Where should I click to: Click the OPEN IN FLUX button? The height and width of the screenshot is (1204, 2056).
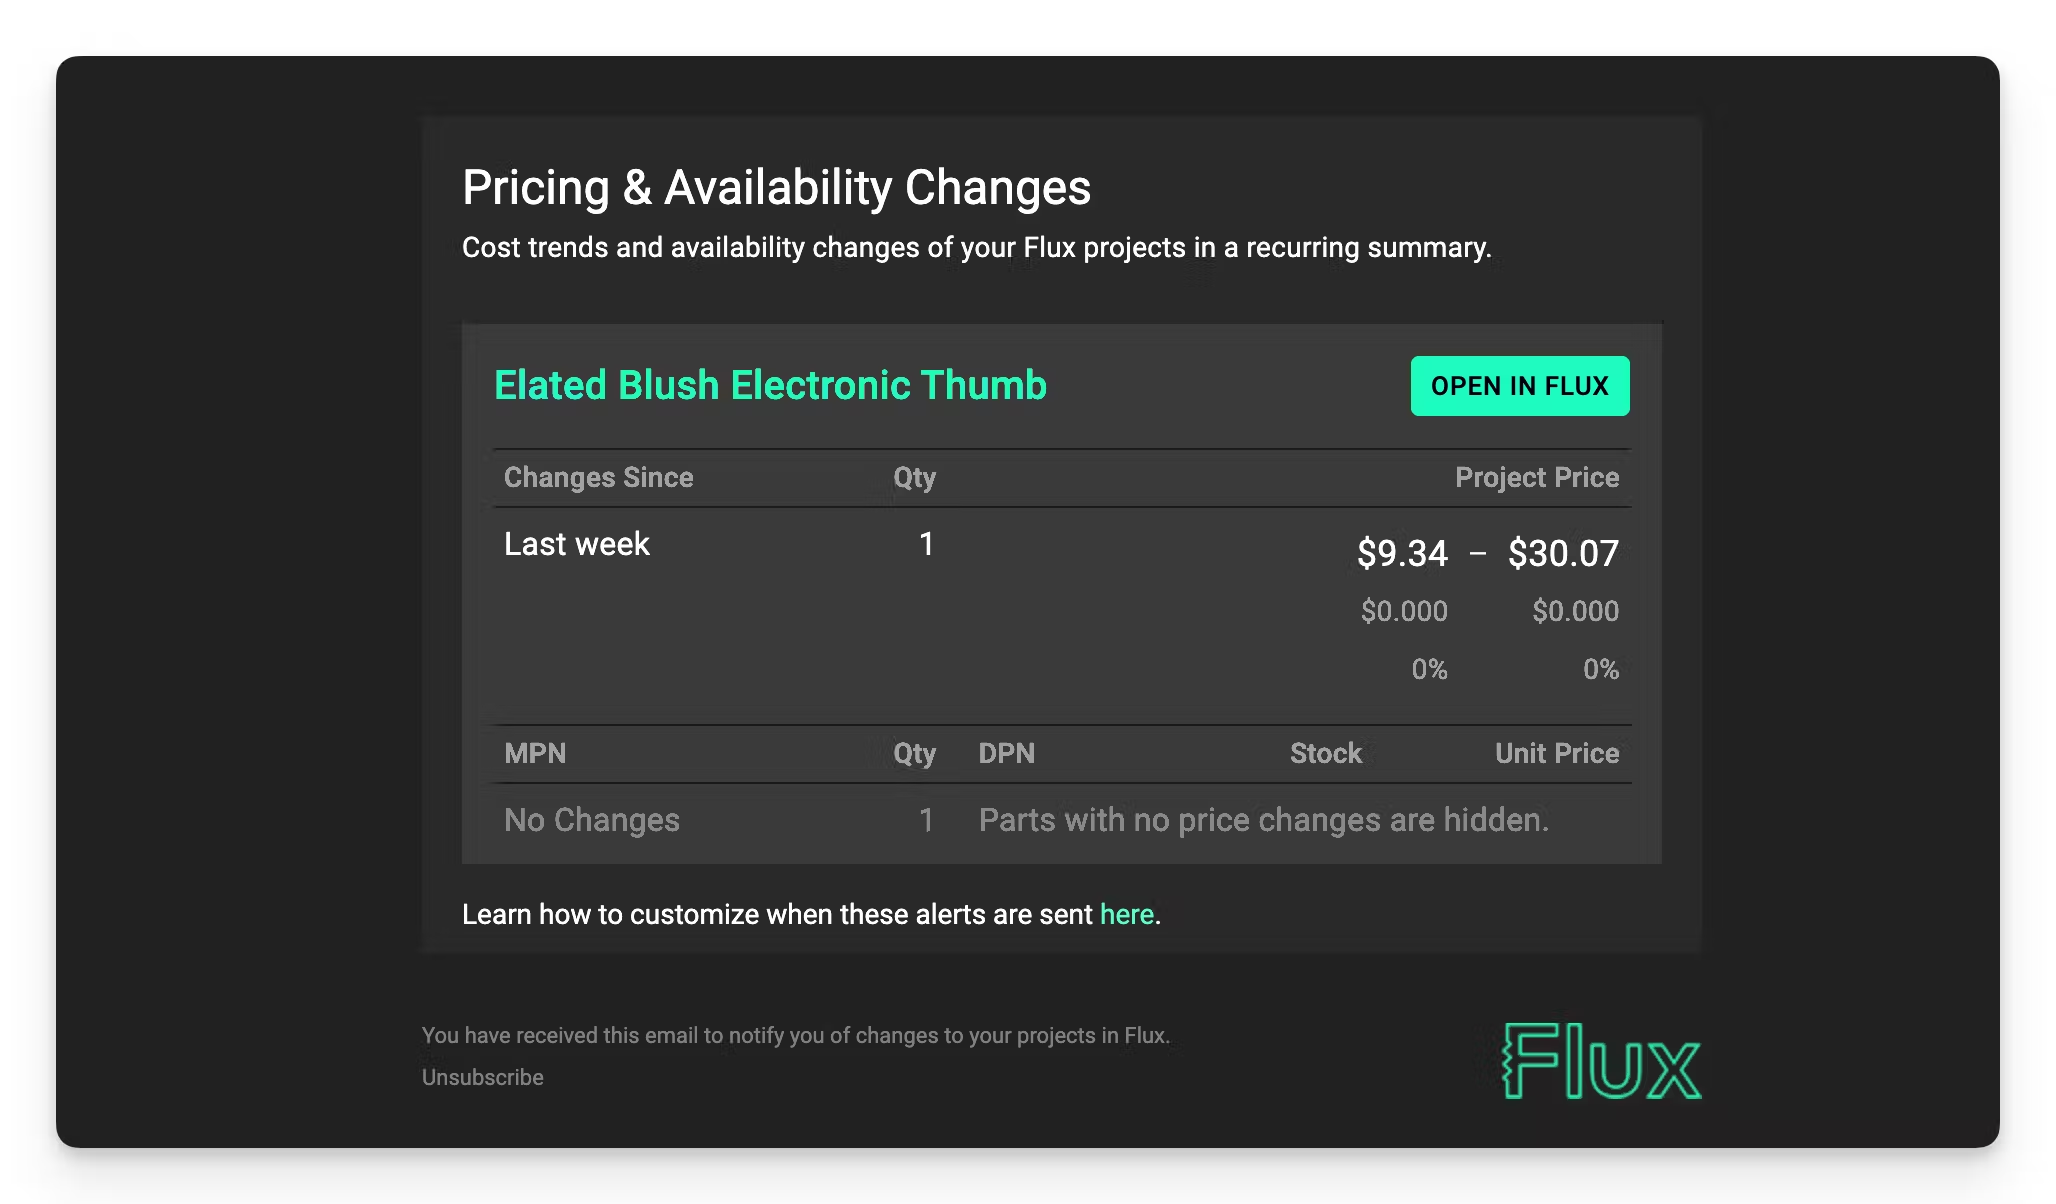(x=1520, y=386)
